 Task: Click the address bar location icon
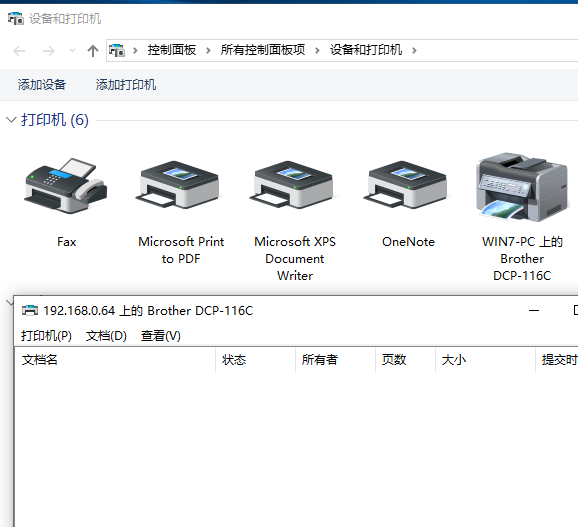[117, 50]
